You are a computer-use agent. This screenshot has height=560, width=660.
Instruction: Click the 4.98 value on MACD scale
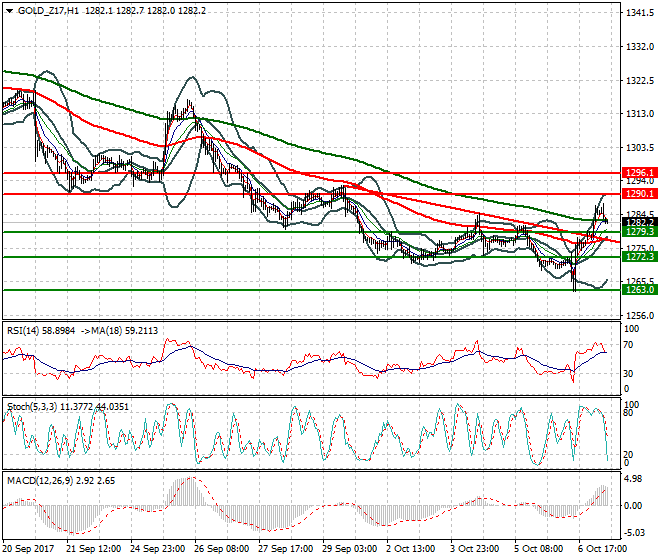tap(633, 479)
